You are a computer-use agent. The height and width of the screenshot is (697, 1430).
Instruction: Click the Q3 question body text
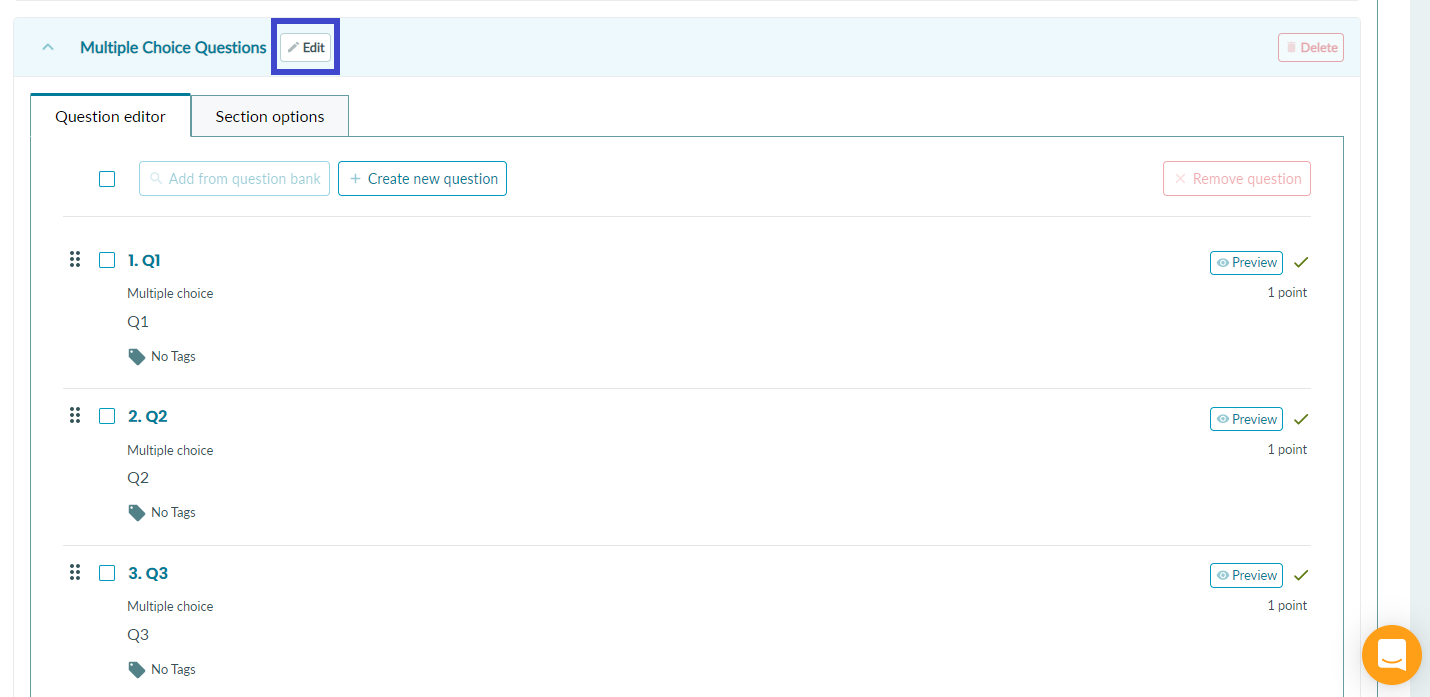click(x=138, y=635)
